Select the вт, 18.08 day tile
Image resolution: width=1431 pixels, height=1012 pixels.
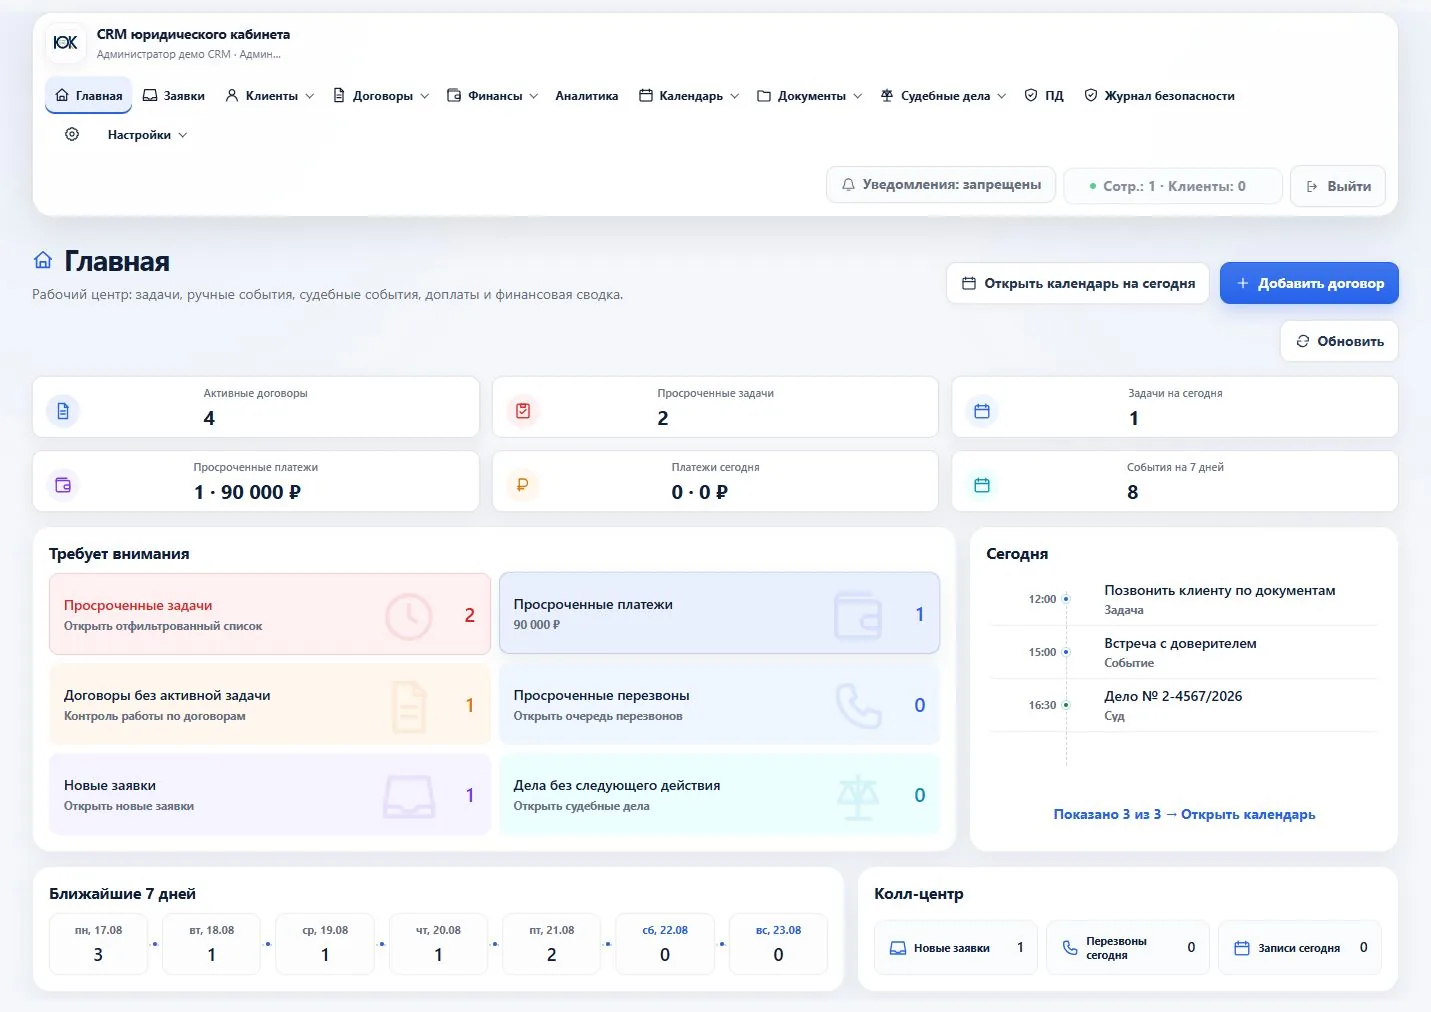click(x=212, y=943)
